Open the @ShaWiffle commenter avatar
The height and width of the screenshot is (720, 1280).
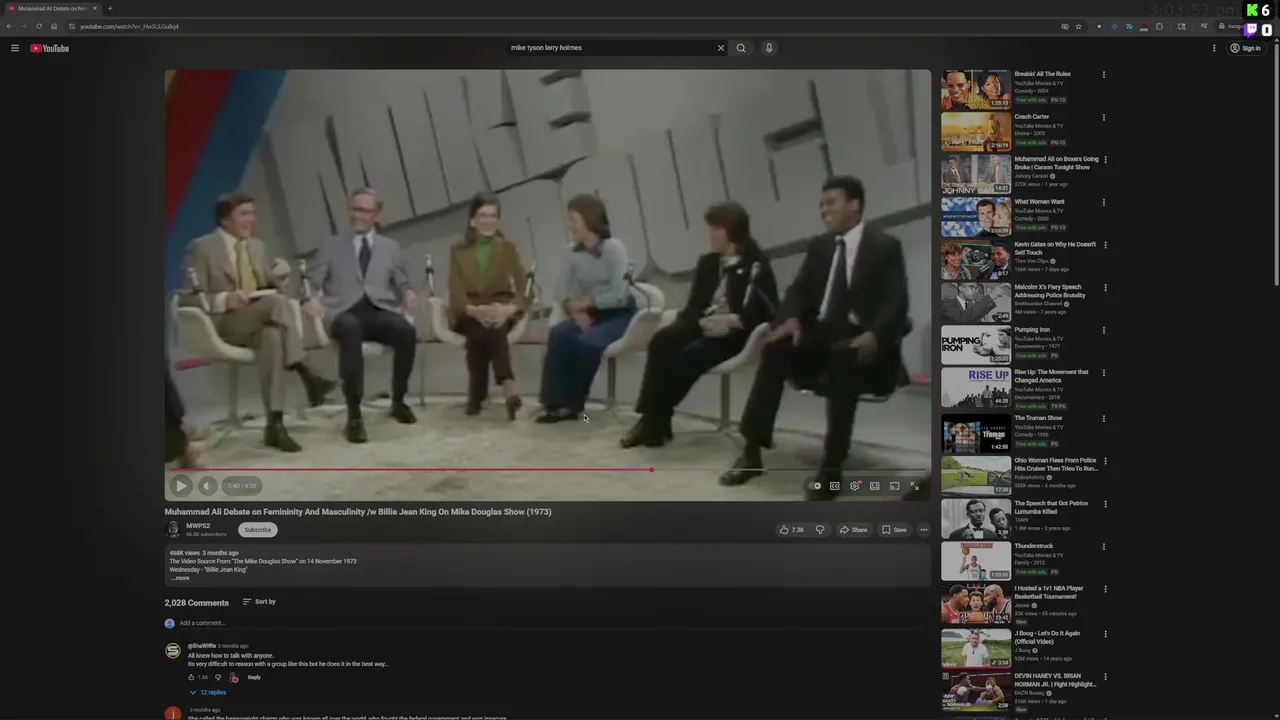click(x=173, y=651)
